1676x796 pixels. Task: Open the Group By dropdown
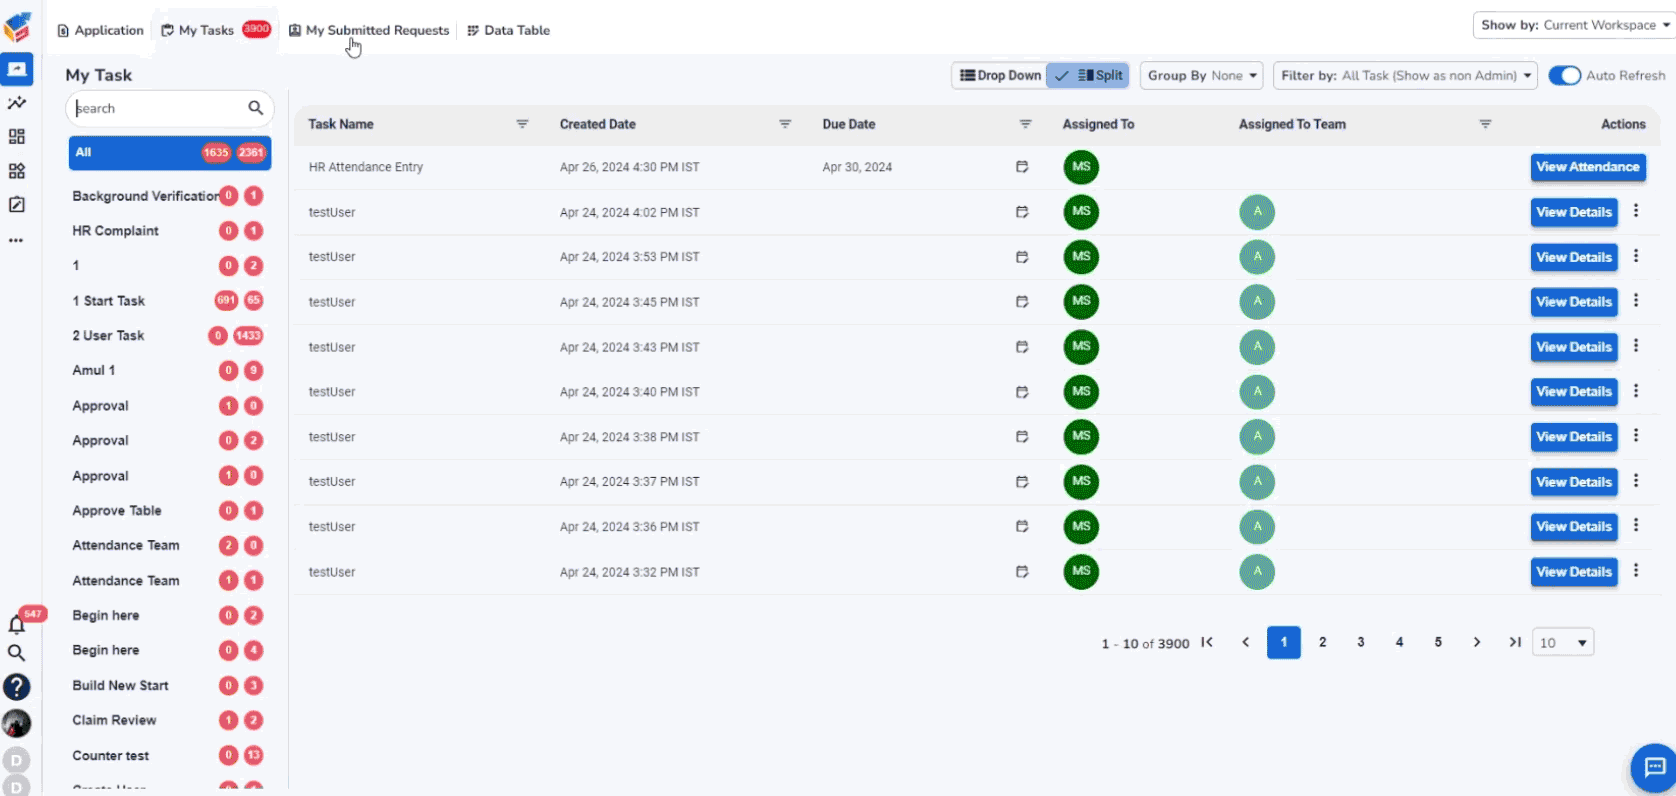coord(1202,76)
